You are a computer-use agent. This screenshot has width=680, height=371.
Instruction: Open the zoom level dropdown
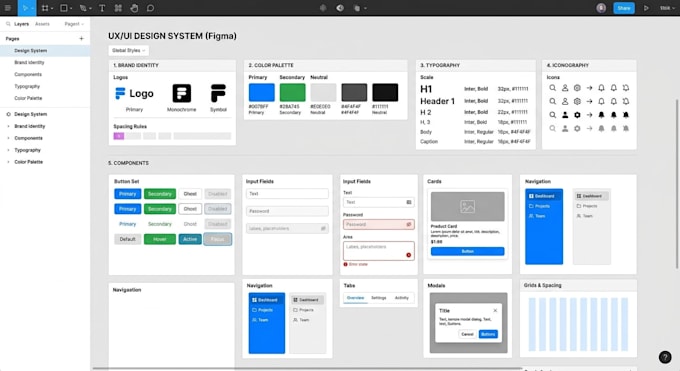point(667,8)
